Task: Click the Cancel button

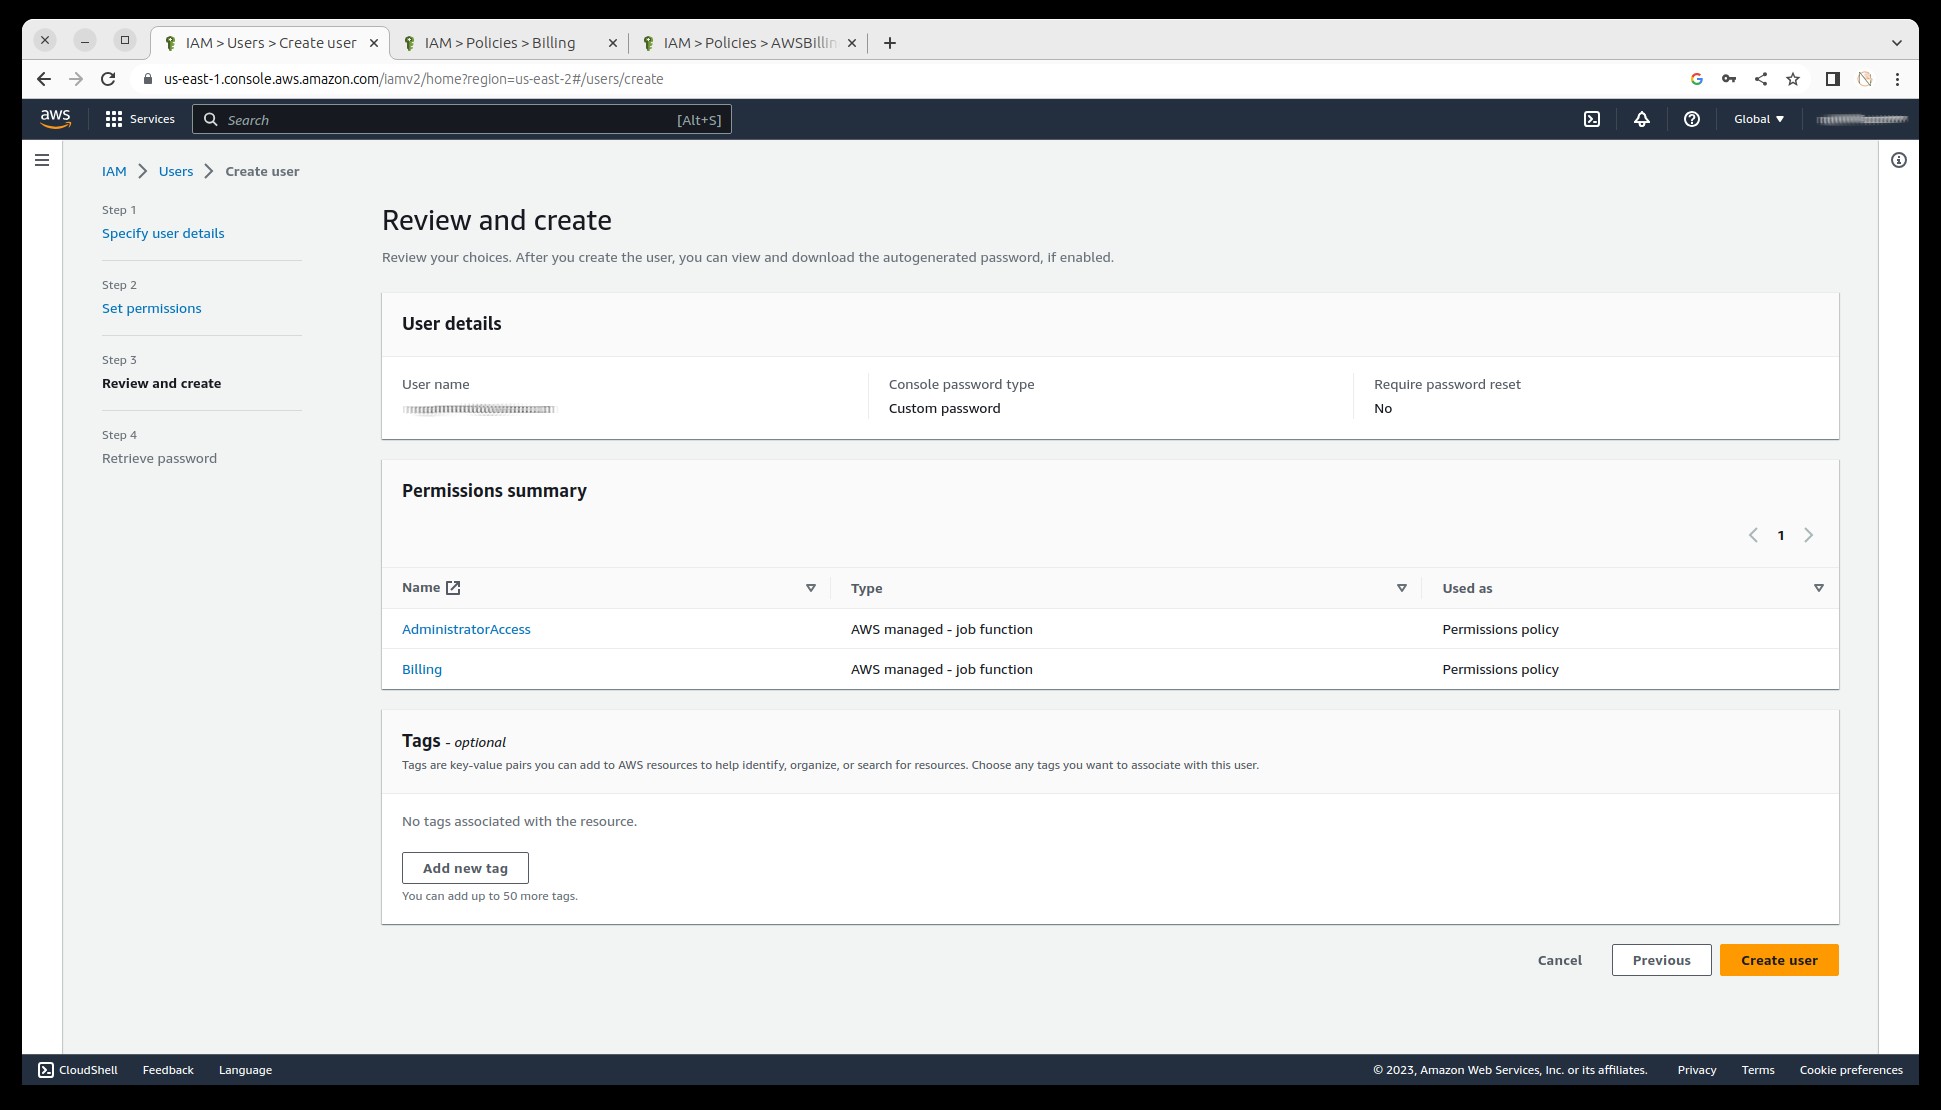Action: click(x=1560, y=960)
